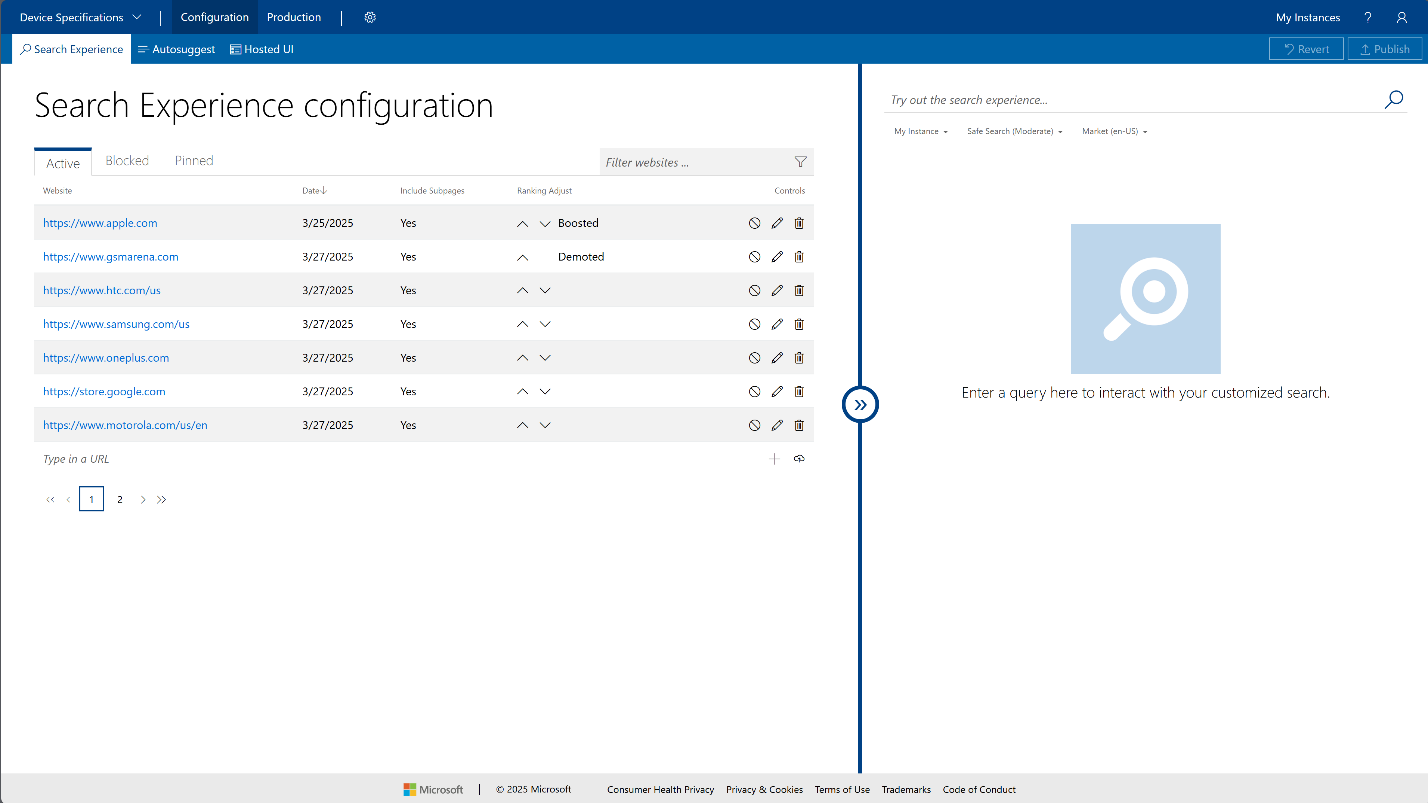This screenshot has height=803, width=1428.
Task: Open Device Specifications instance dropdown
Action: 80,17
